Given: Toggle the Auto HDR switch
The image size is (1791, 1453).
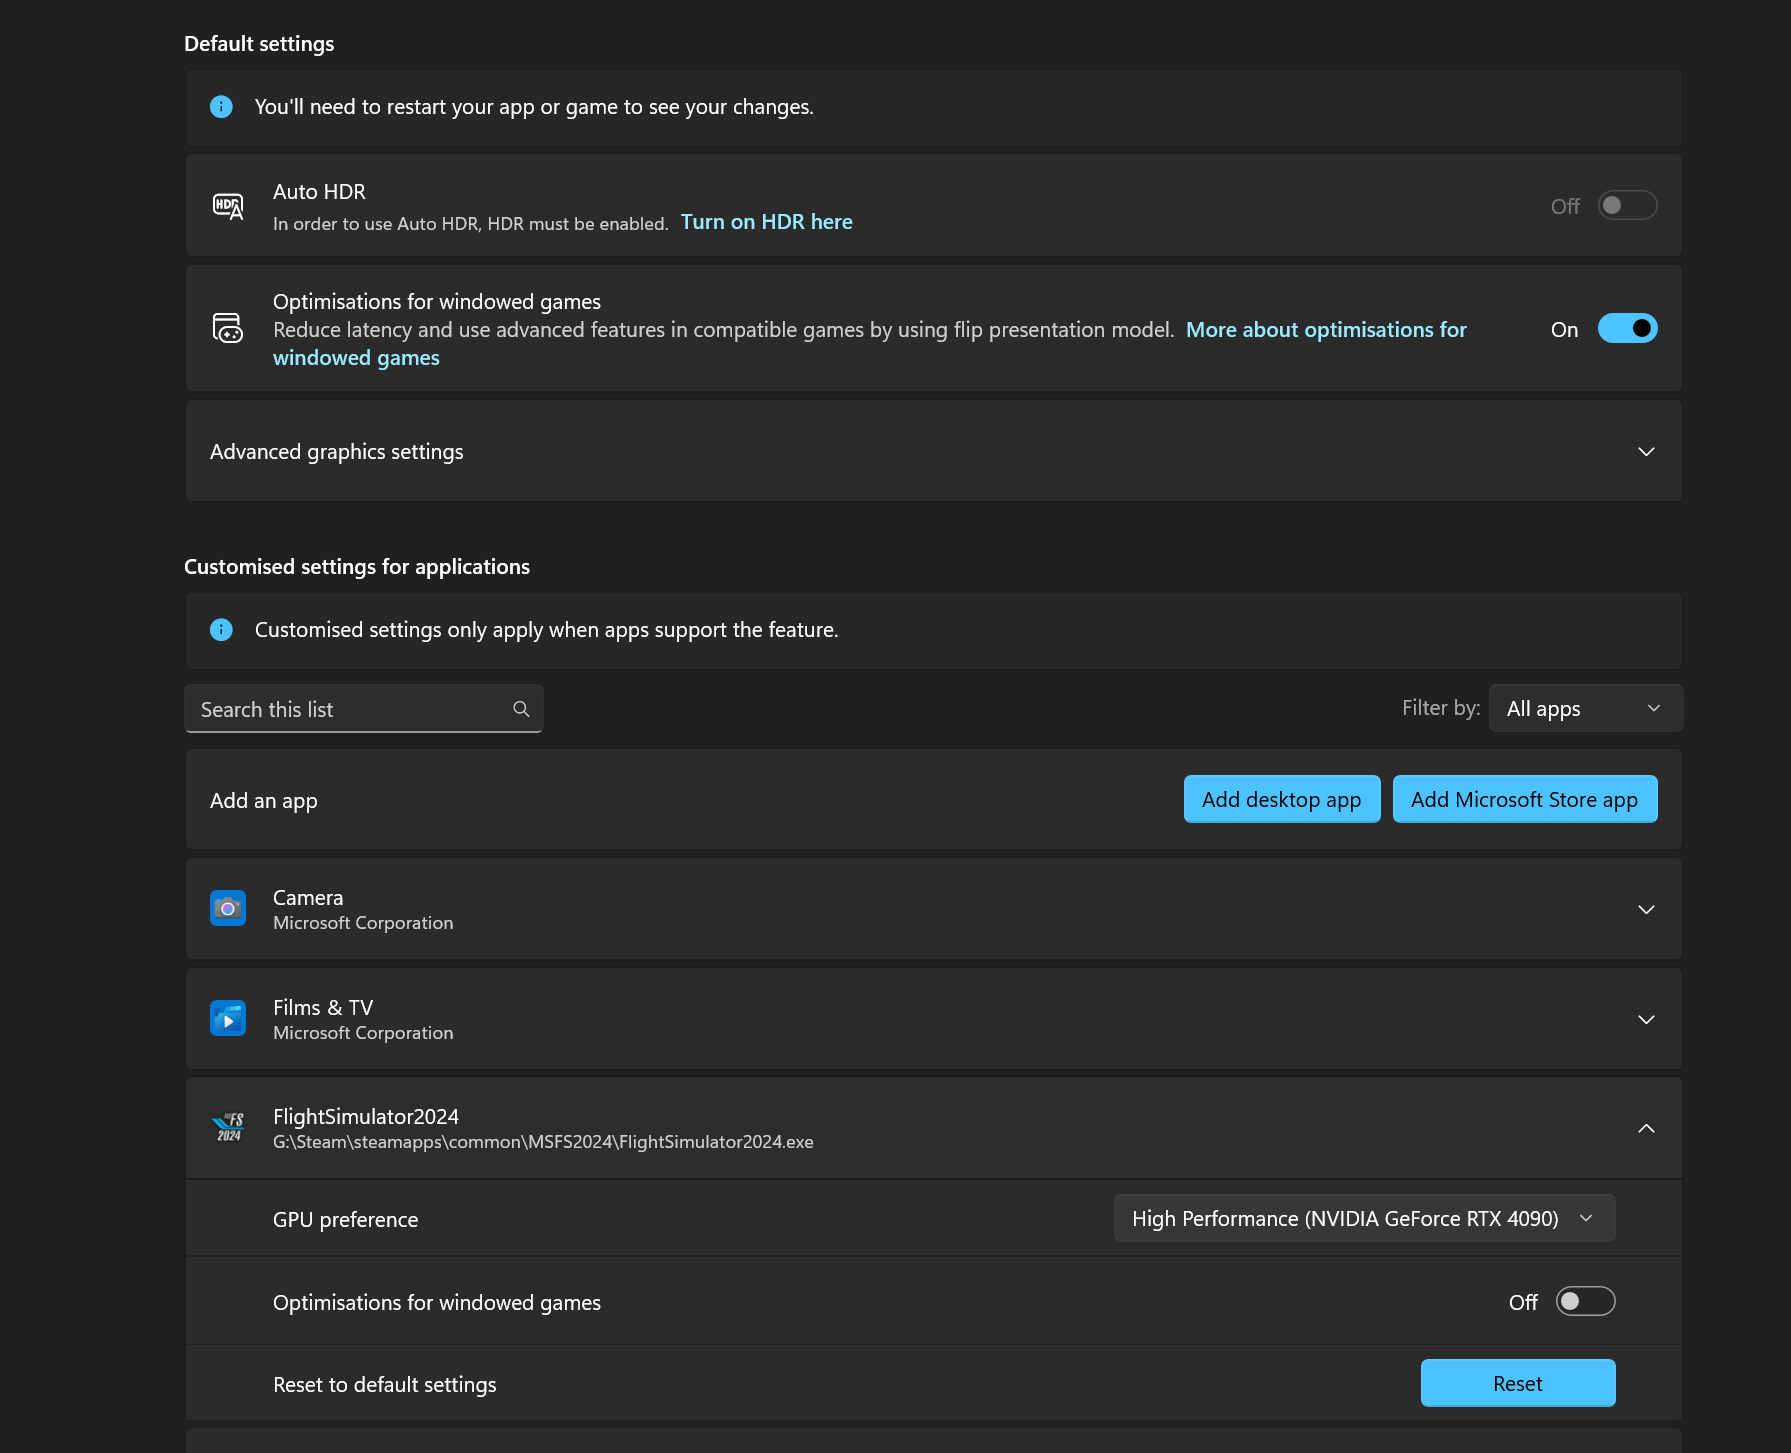Looking at the screenshot, I should tap(1626, 206).
